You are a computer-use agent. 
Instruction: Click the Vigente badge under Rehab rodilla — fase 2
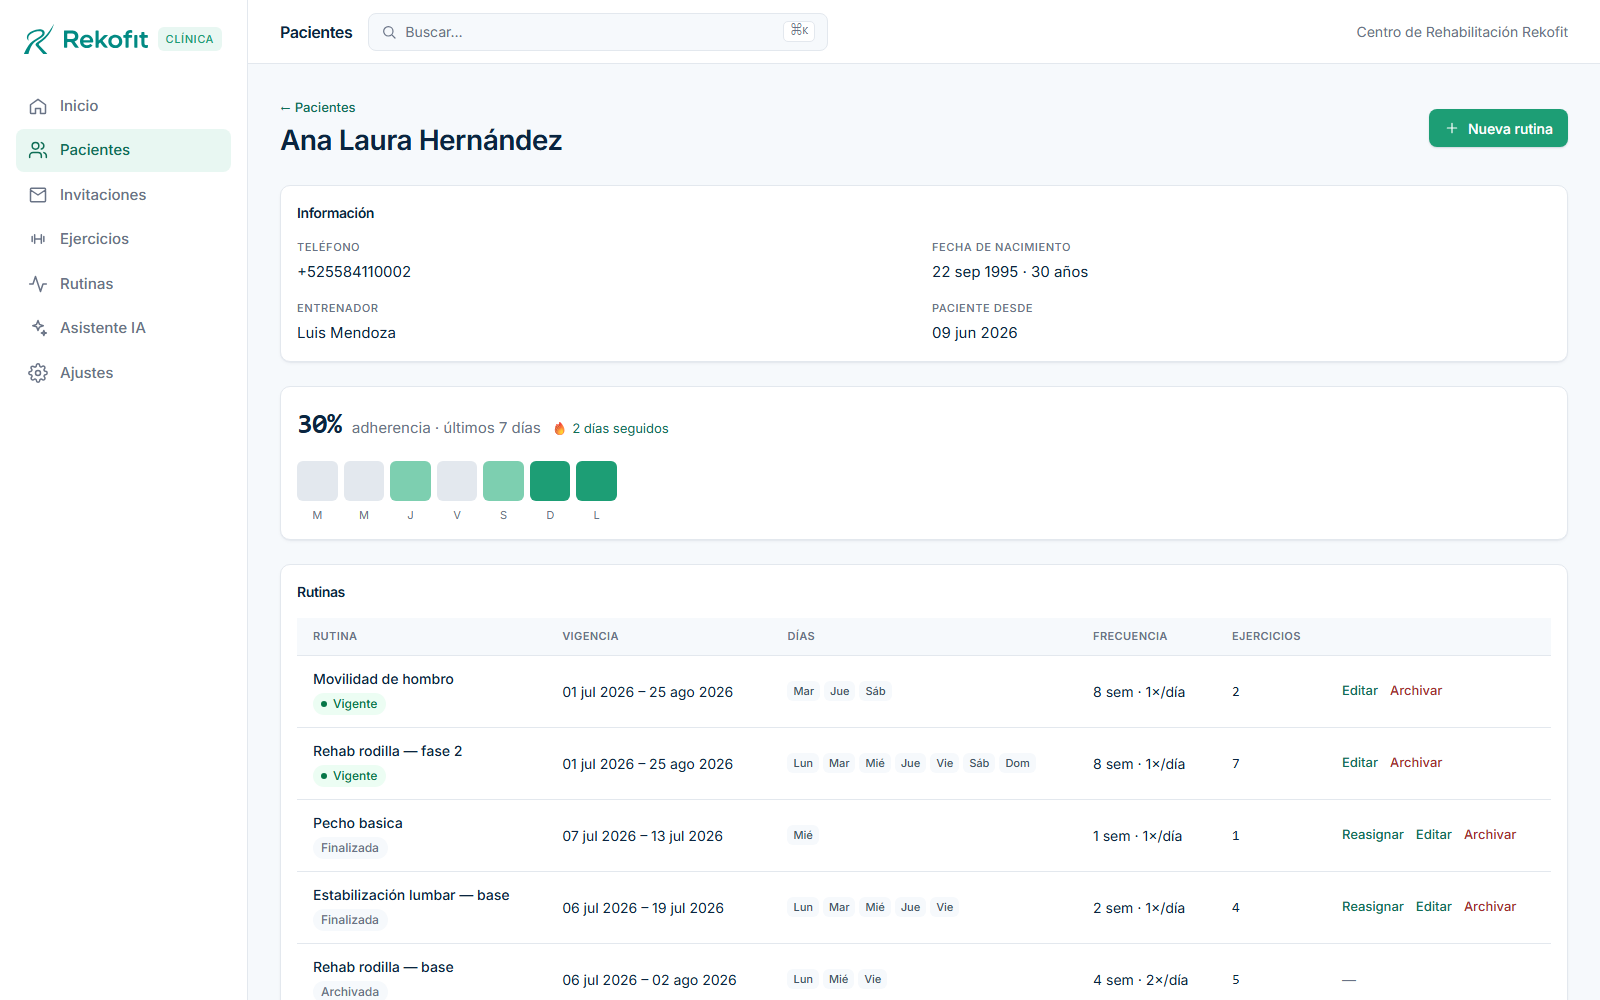pyautogui.click(x=349, y=776)
